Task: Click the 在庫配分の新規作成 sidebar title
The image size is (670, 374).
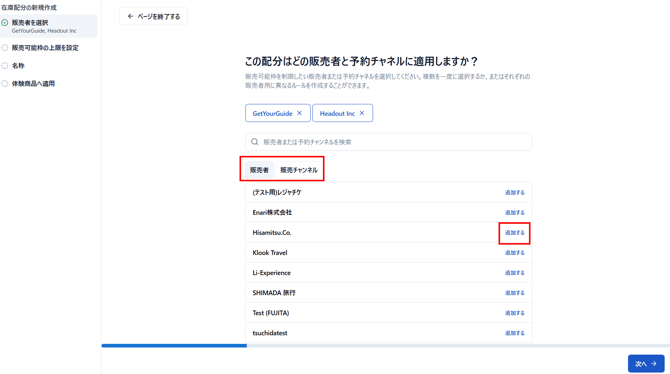Action: pos(29,8)
